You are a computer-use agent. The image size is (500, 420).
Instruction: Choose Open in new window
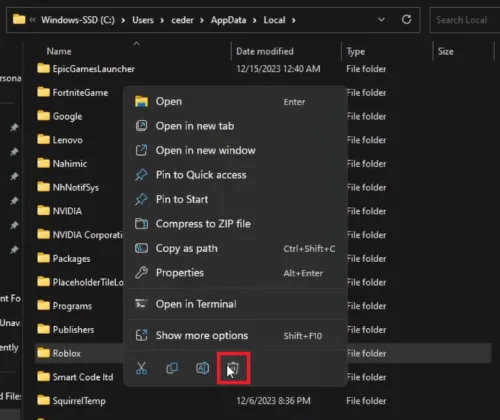pos(235,150)
